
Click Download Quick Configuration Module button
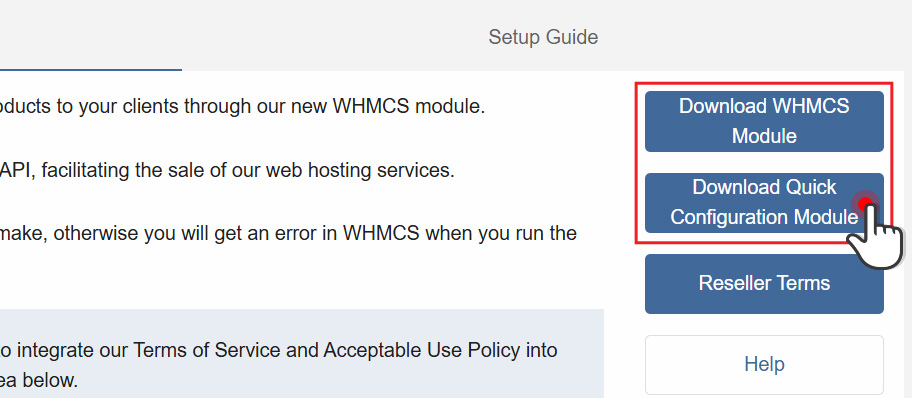coord(764,202)
